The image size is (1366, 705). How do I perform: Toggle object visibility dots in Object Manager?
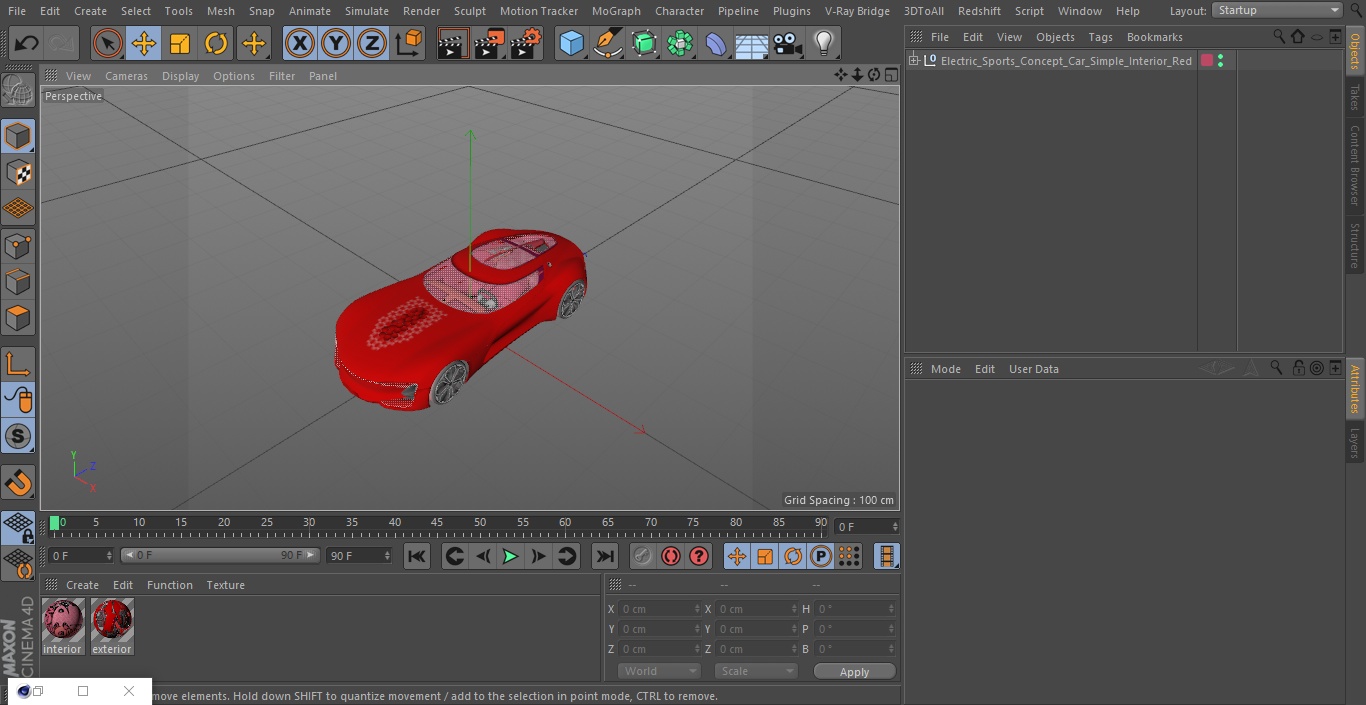point(1221,61)
